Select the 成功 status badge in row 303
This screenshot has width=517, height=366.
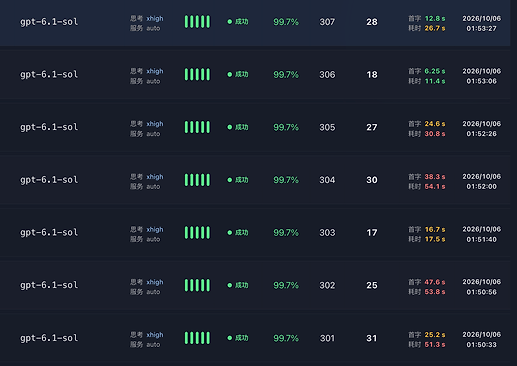click(x=238, y=232)
